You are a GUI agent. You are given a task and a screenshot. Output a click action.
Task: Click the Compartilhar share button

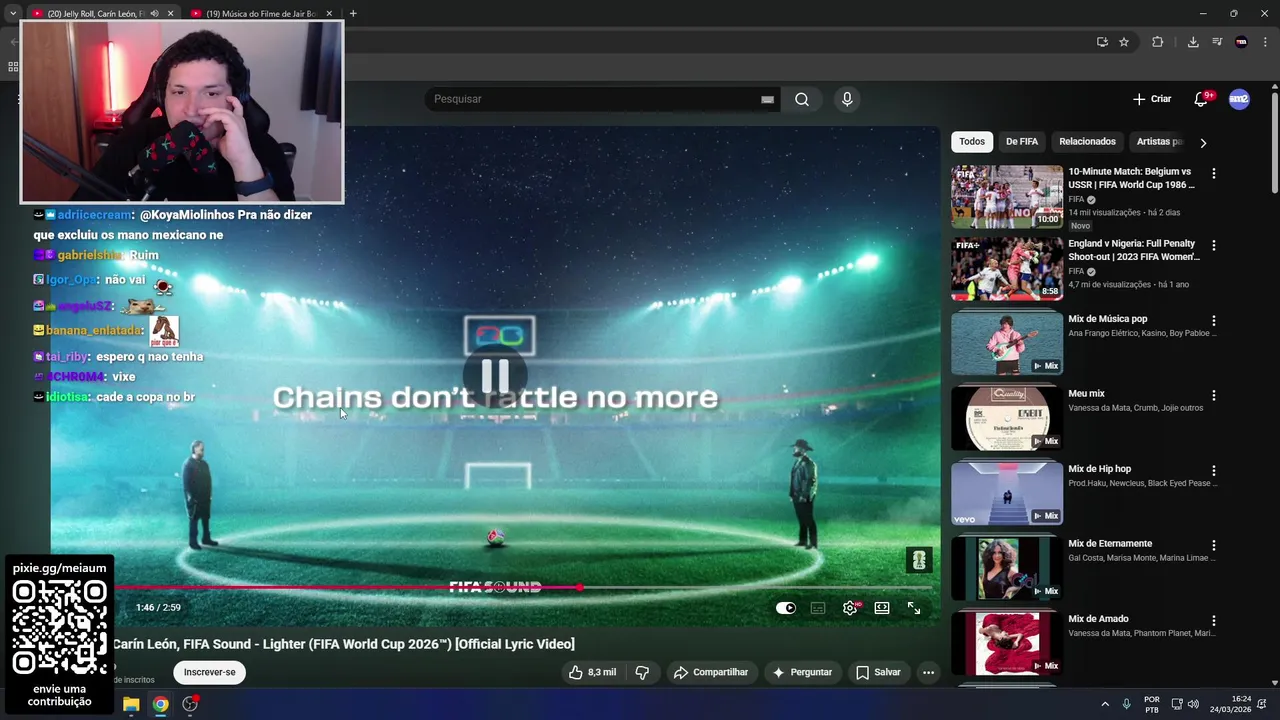coord(711,672)
